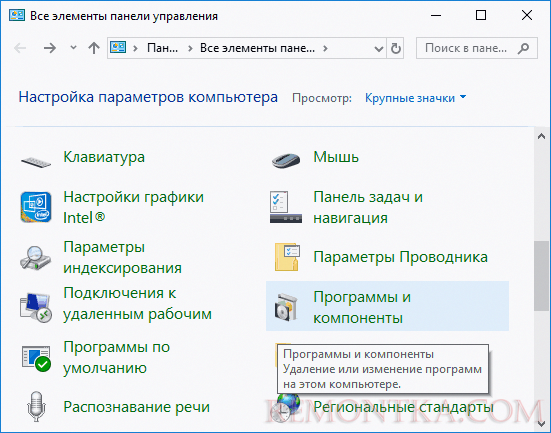Open the Mouse (Мышь) icon

(x=286, y=160)
